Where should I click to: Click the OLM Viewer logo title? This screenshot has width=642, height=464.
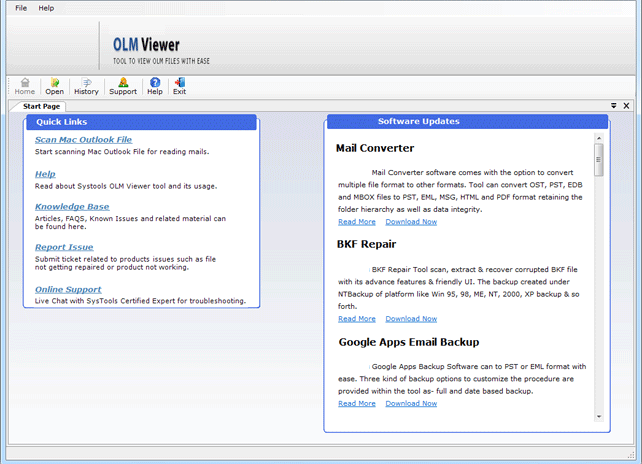pyautogui.click(x=146, y=45)
